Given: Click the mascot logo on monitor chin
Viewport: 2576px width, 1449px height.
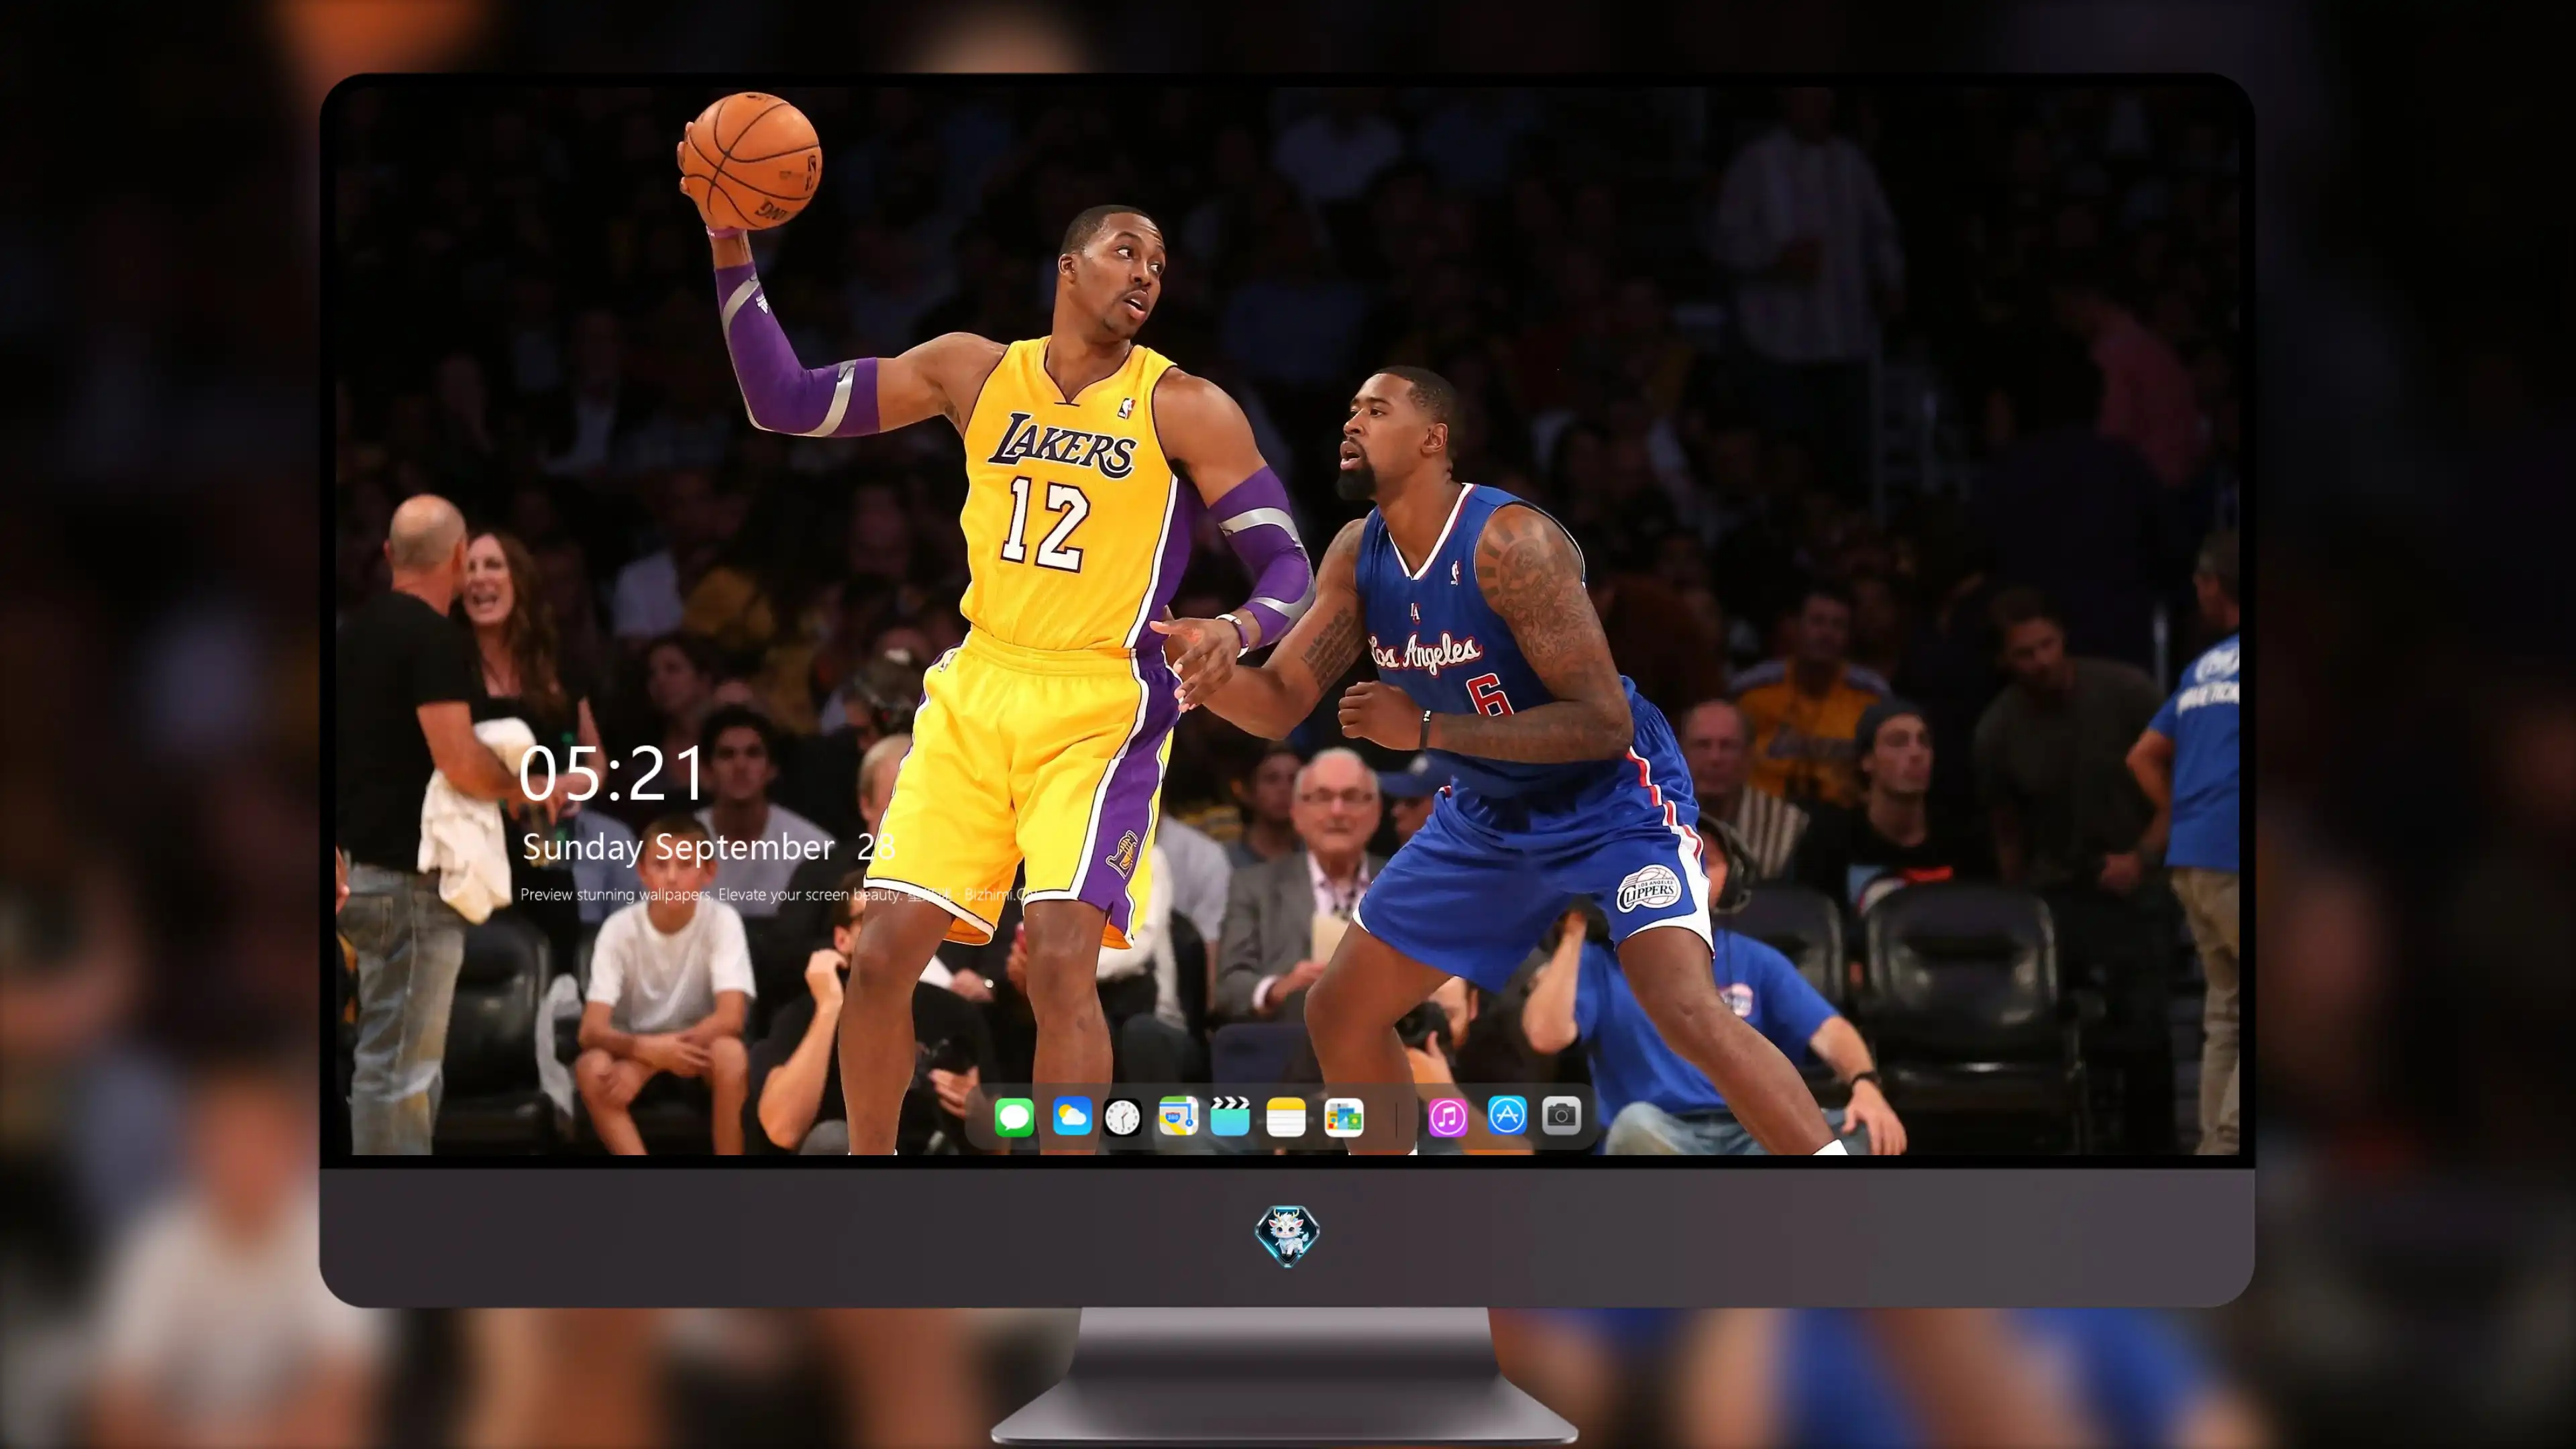Looking at the screenshot, I should click(x=1287, y=1236).
